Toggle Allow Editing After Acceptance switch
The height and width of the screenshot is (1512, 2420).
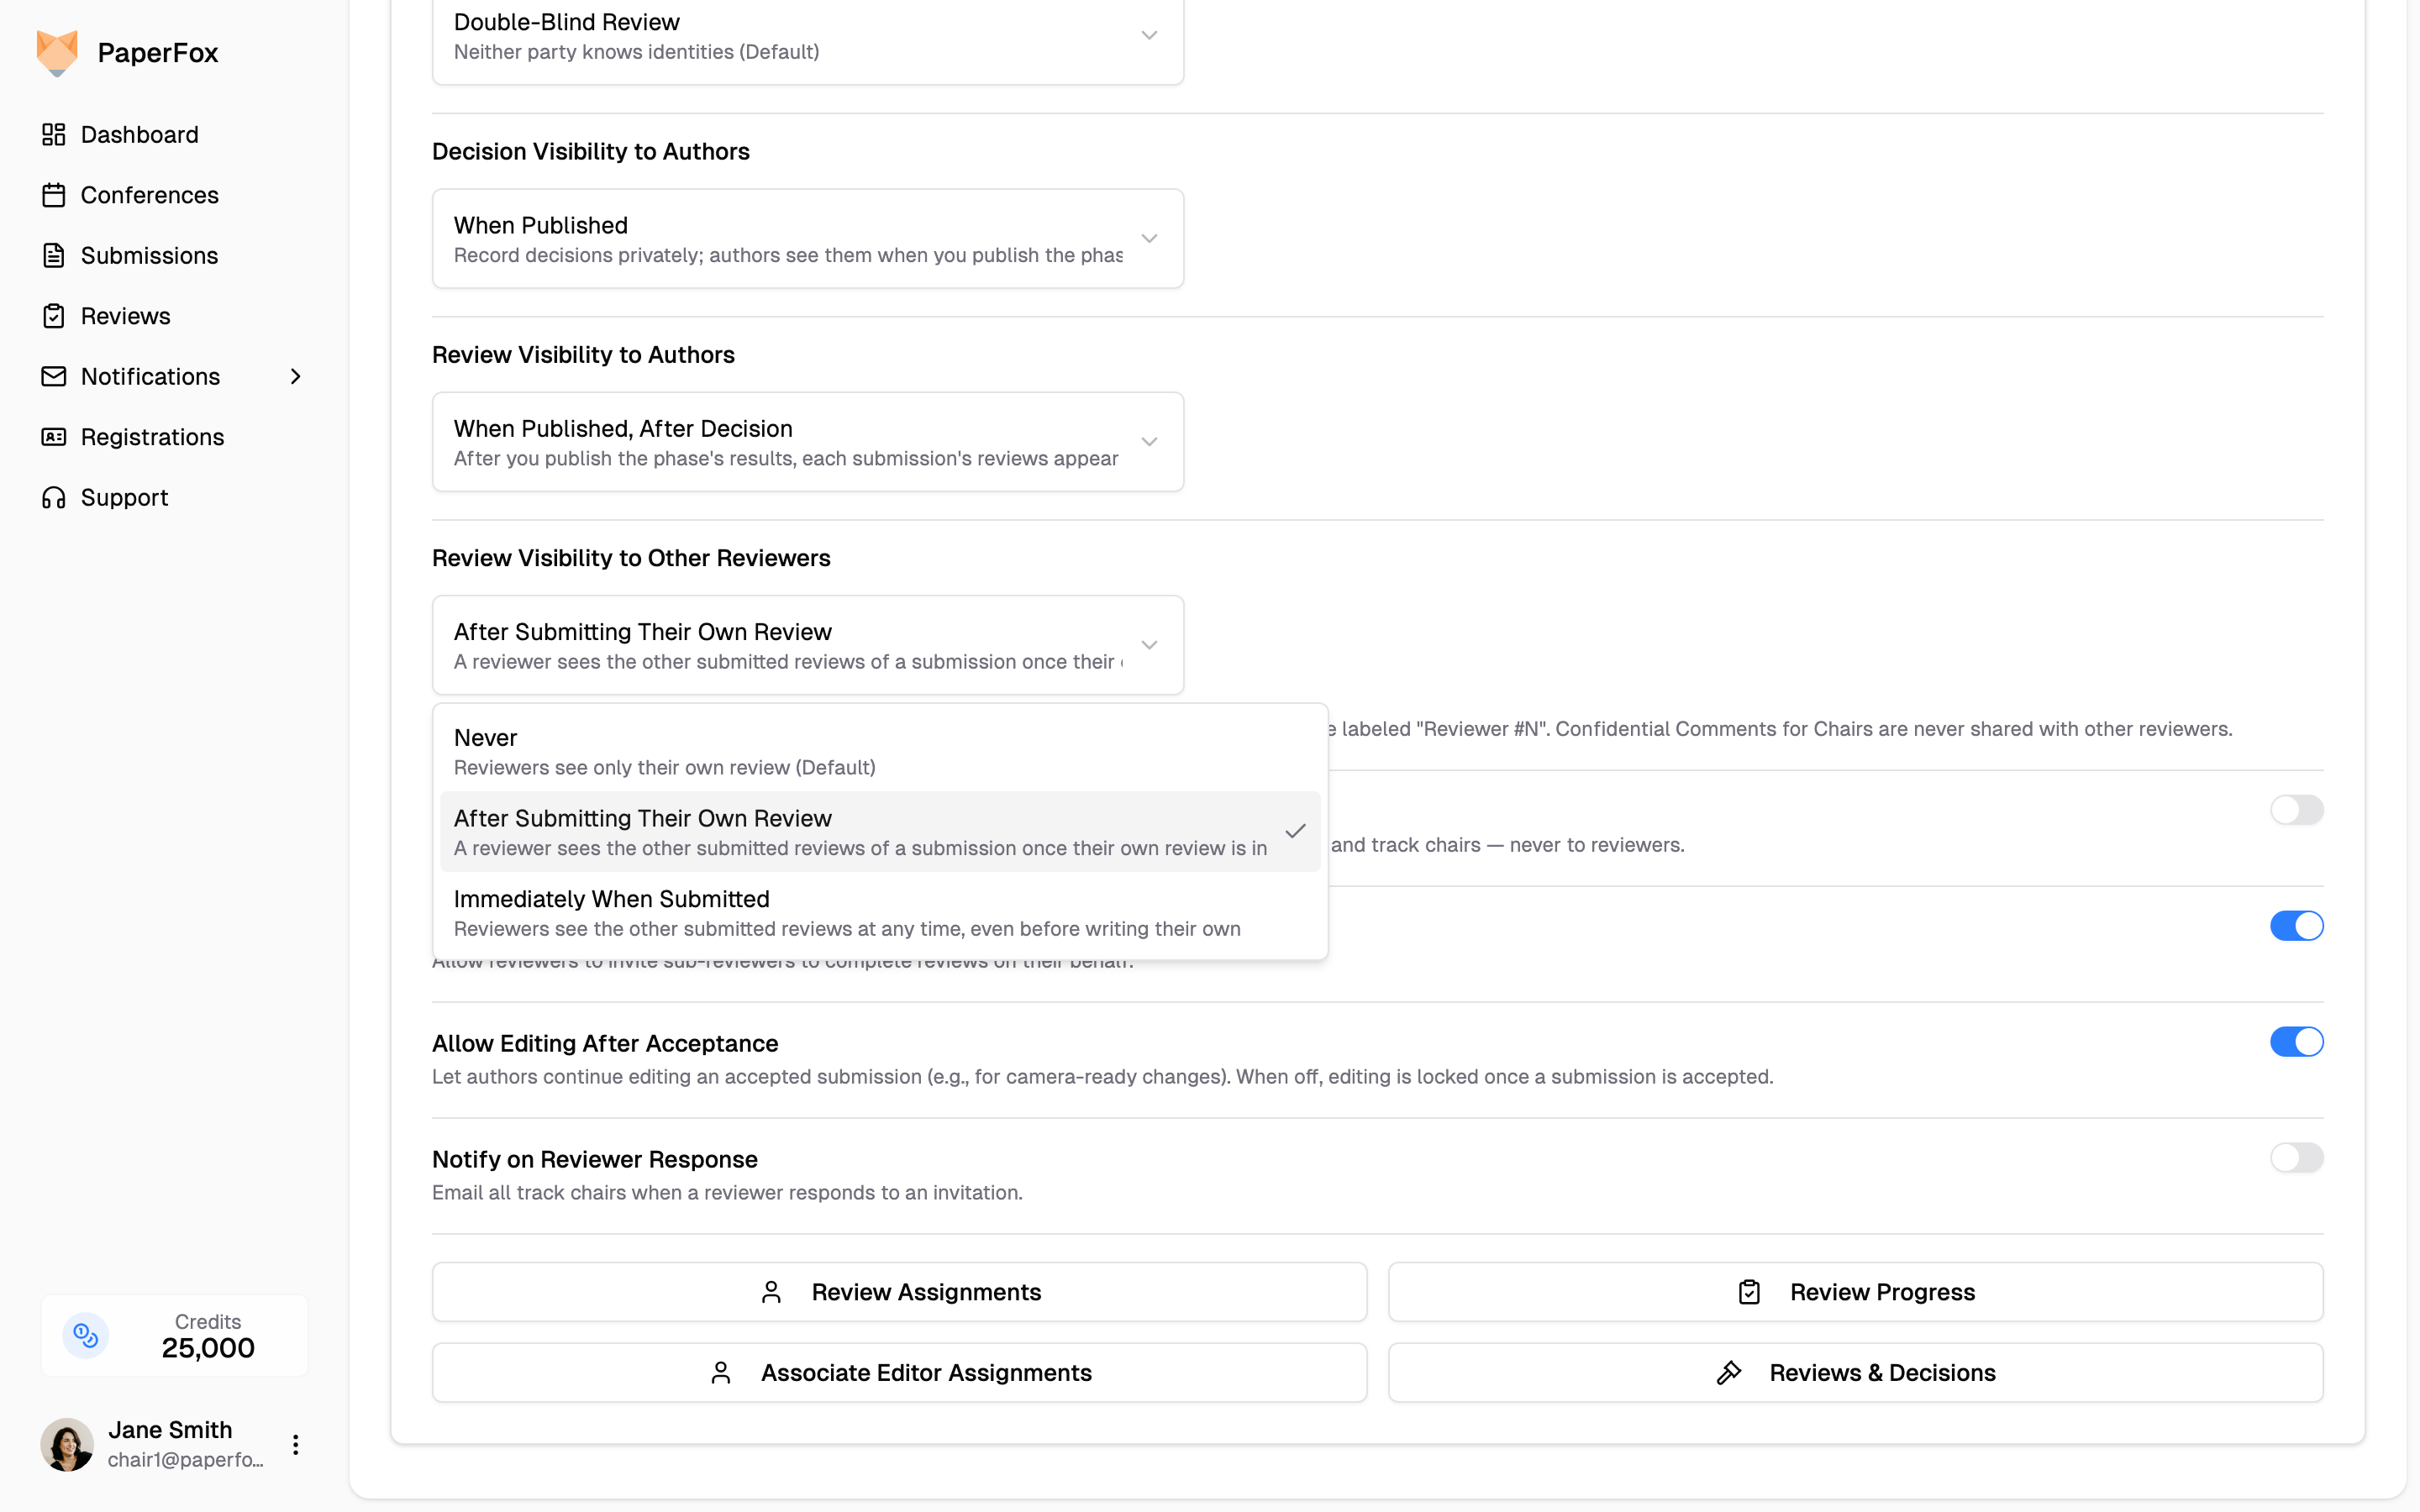[2296, 1042]
